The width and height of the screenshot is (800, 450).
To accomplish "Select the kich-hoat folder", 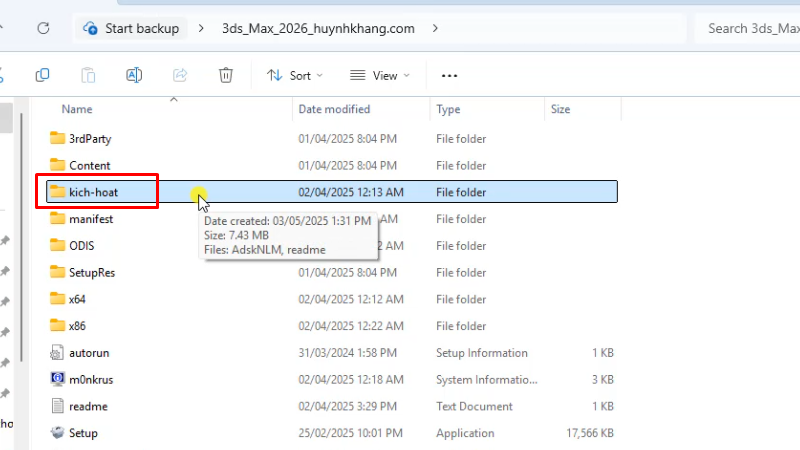I will click(x=97, y=191).
